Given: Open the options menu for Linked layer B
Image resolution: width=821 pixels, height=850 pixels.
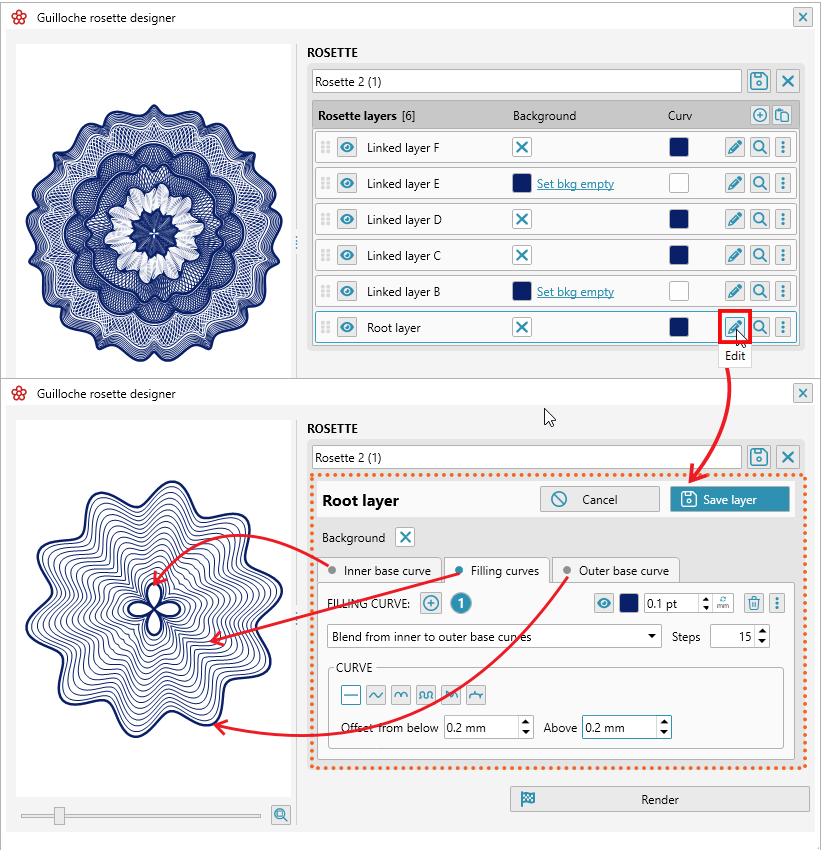Looking at the screenshot, I should [x=783, y=291].
